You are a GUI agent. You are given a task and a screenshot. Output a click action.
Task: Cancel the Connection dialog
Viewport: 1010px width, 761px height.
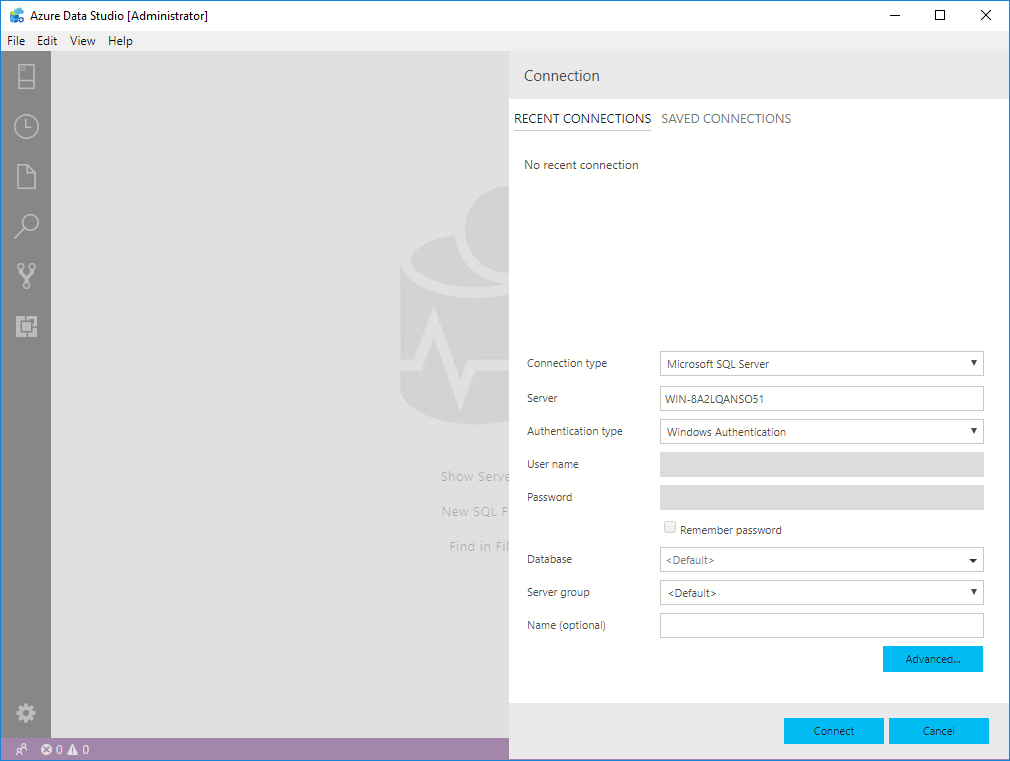point(939,731)
